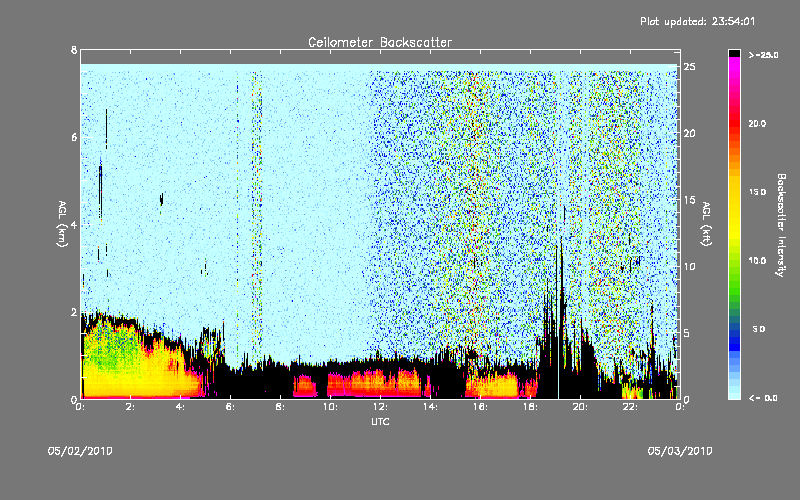Click the '25' tick on the kft axis
The width and height of the screenshot is (800, 500).
[x=690, y=67]
